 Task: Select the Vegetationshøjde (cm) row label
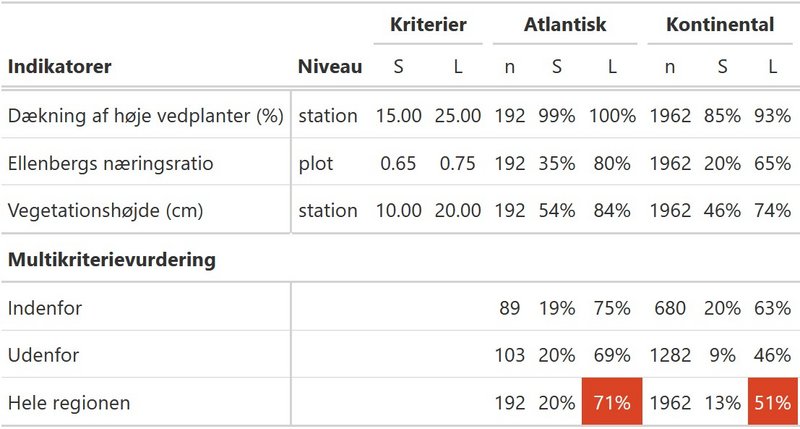(105, 211)
